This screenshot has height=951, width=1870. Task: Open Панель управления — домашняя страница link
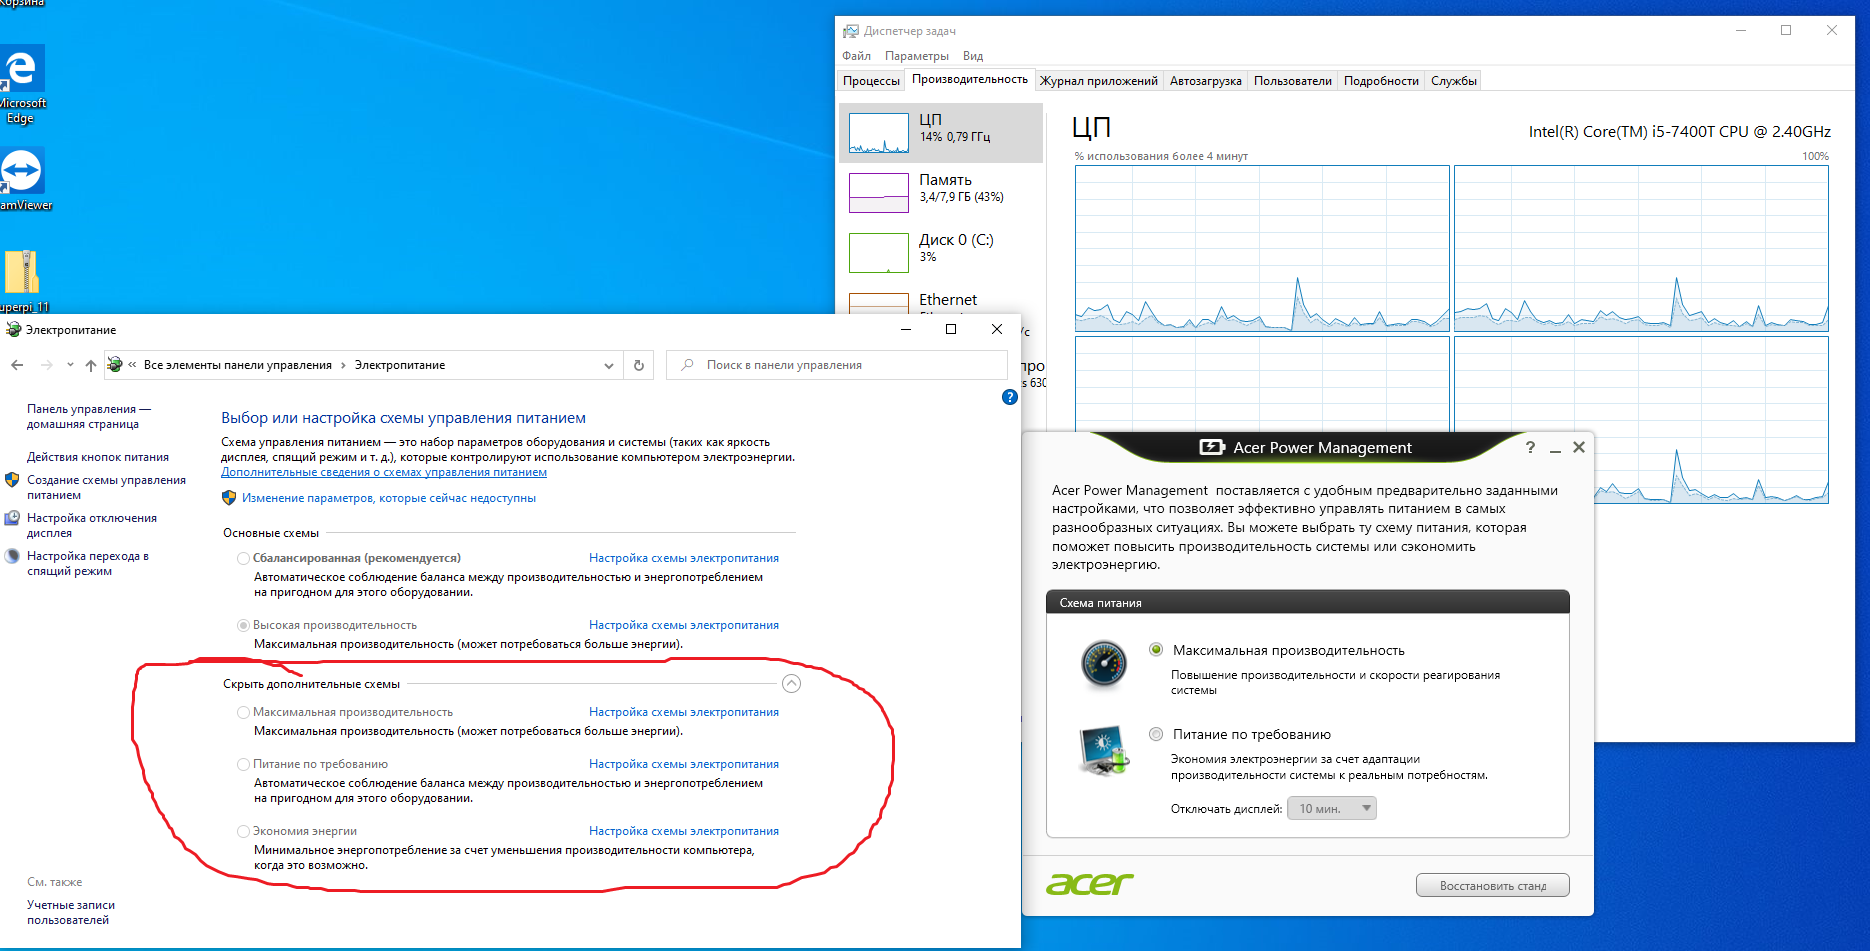tap(89, 416)
